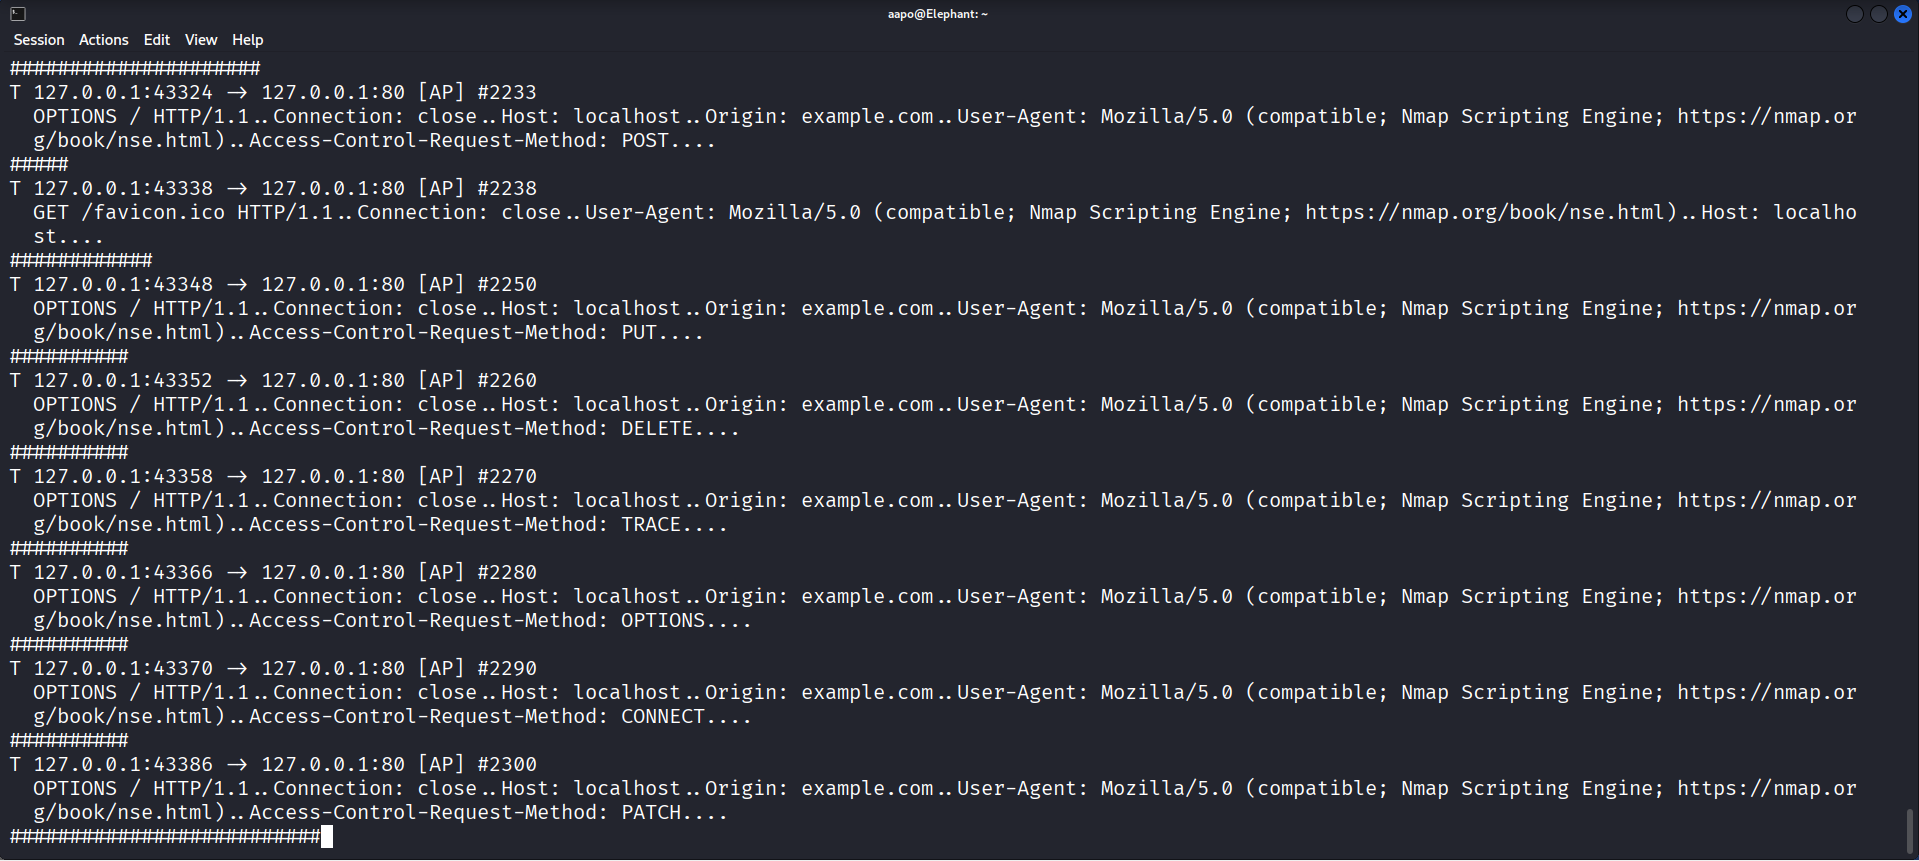Click the CONNECT method in packet #2290
The width and height of the screenshot is (1919, 861).
click(x=663, y=716)
